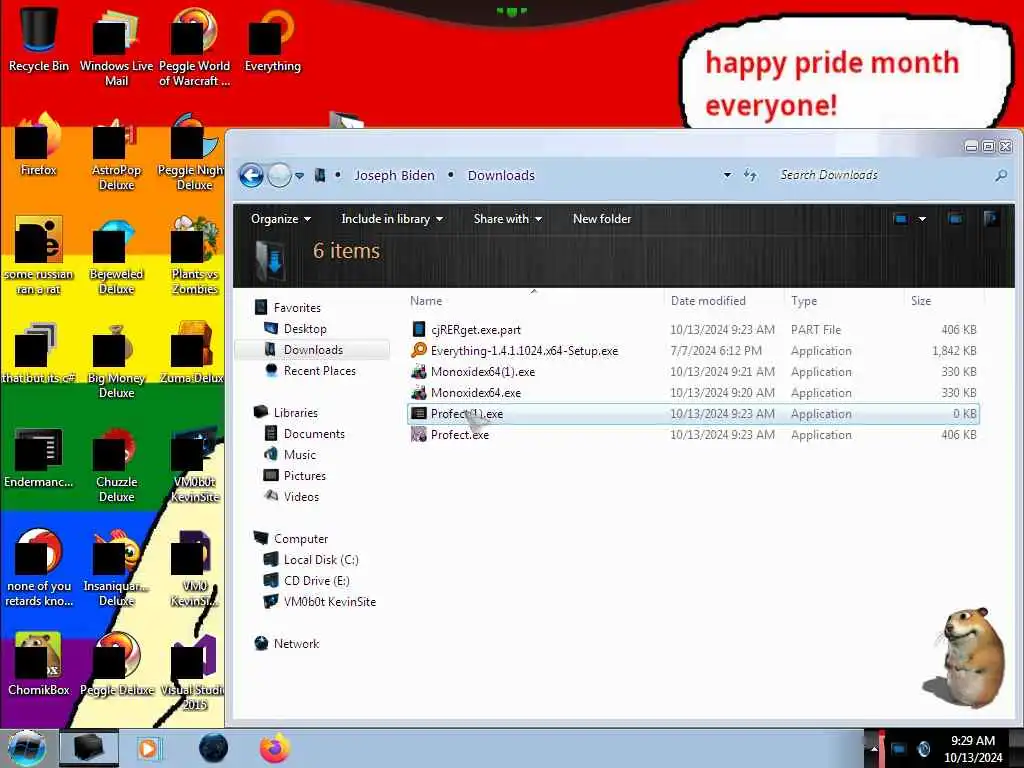Viewport: 1024px width, 768px height.
Task: Click the Monoxidex64.exe file icon
Action: 419,392
